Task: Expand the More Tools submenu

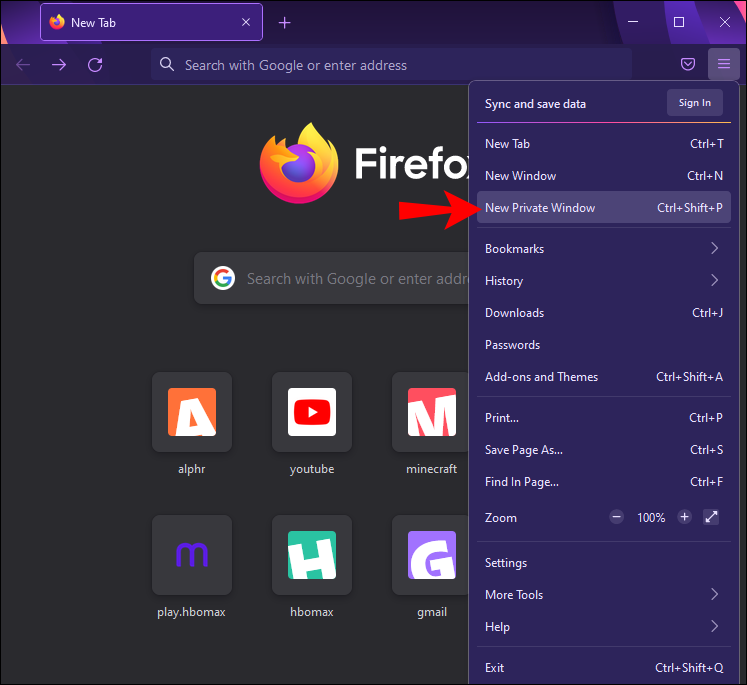Action: click(604, 594)
